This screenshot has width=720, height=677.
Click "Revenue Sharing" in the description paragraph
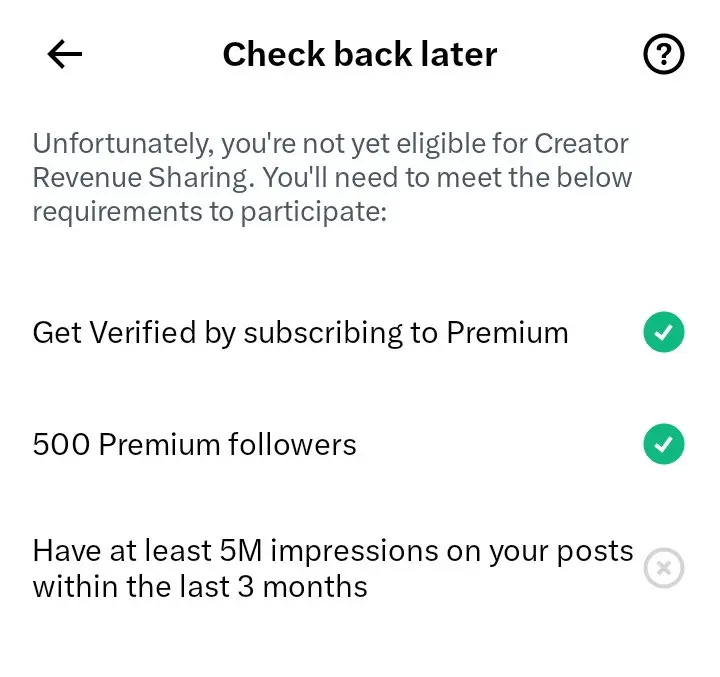(x=143, y=178)
